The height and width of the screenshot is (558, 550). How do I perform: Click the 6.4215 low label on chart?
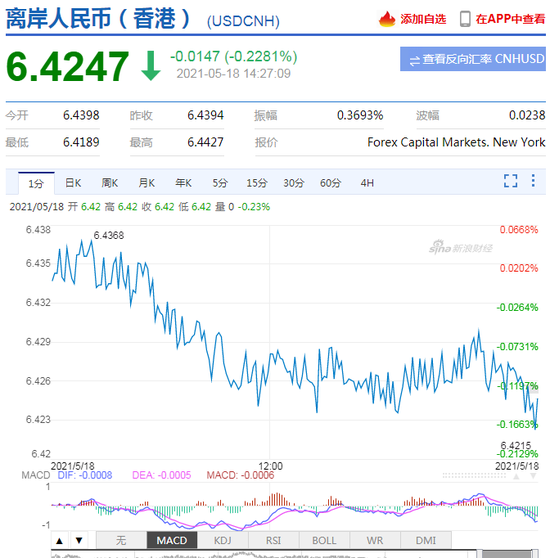515,445
